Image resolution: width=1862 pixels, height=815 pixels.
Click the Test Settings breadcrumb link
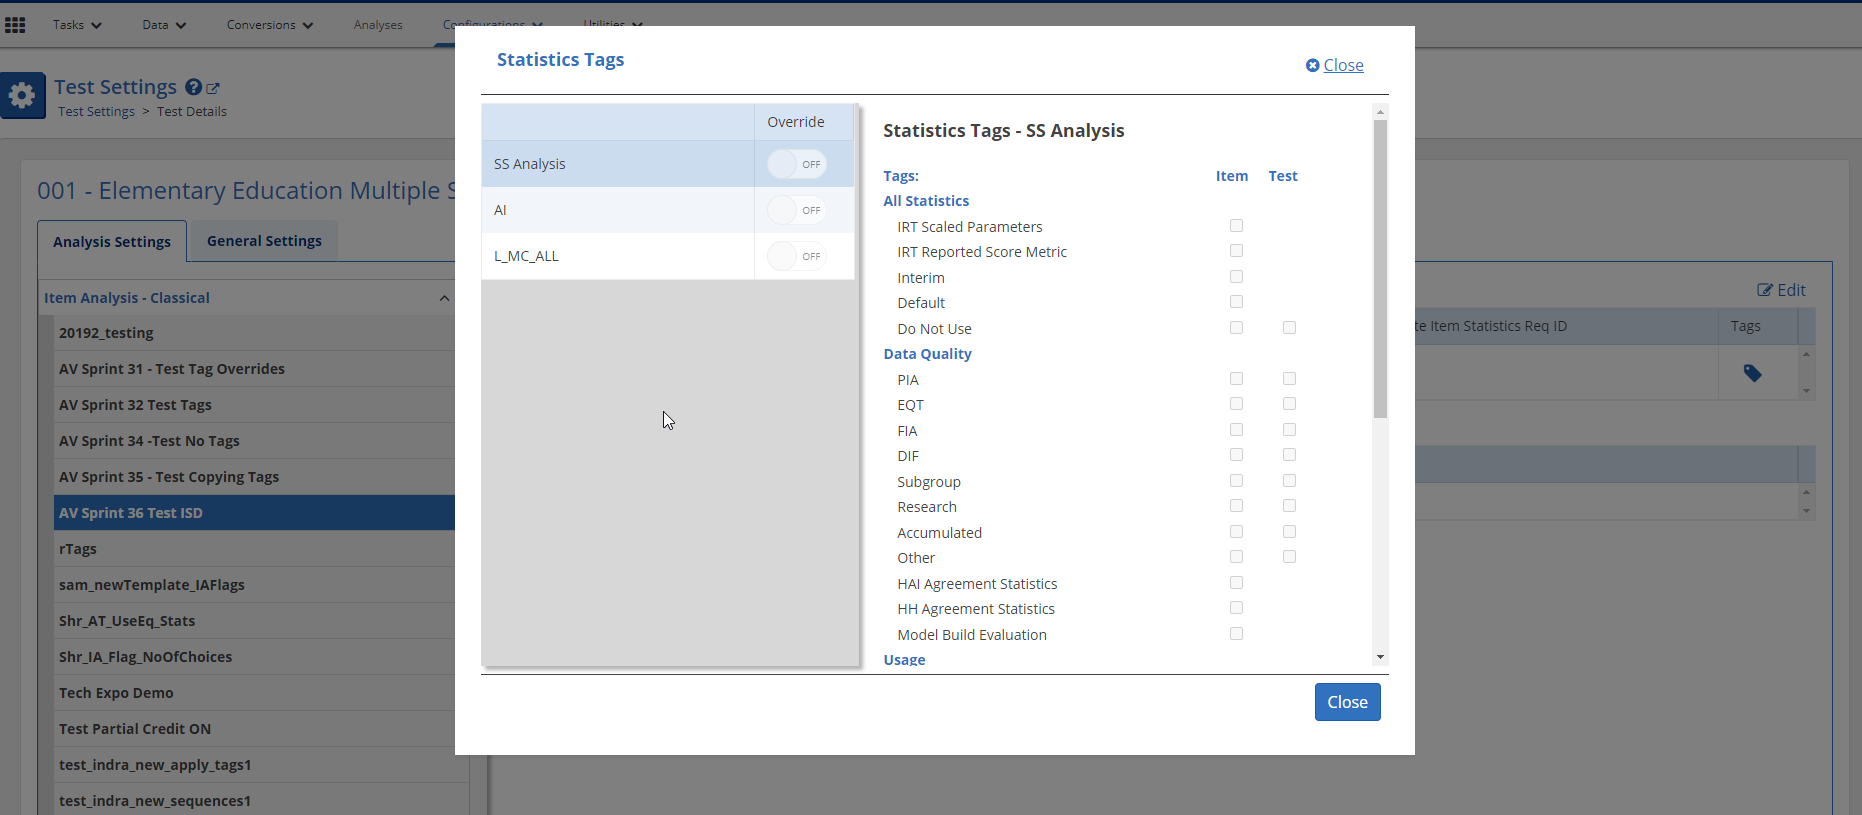coord(96,112)
